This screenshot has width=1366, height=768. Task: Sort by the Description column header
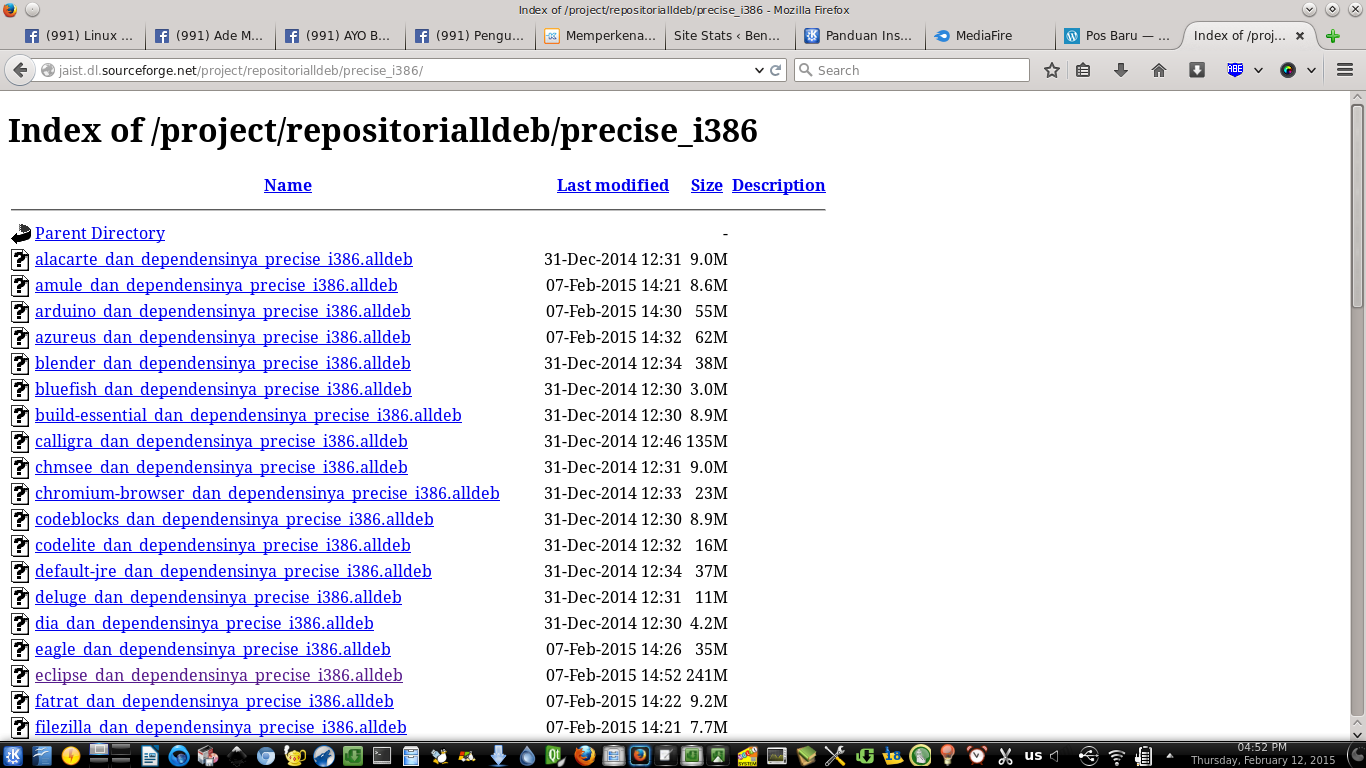click(779, 185)
